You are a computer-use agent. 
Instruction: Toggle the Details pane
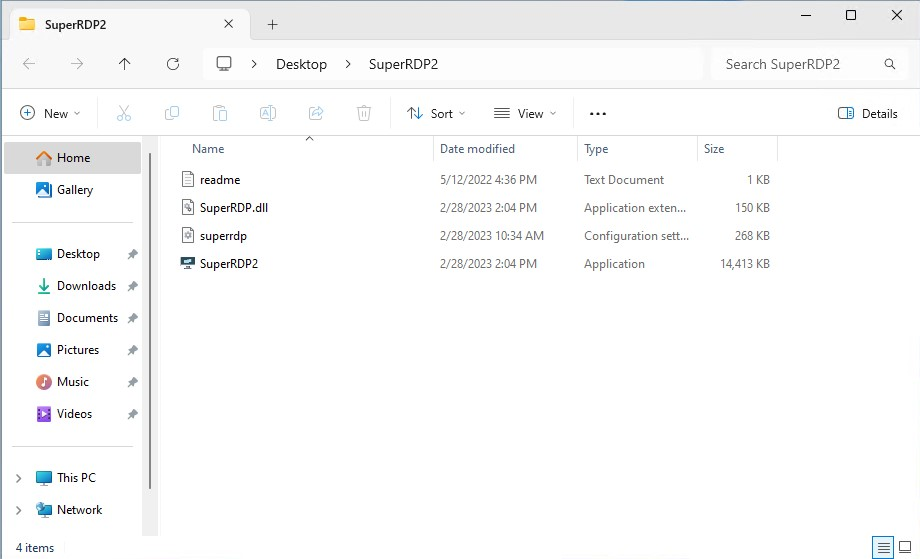pyautogui.click(x=868, y=113)
